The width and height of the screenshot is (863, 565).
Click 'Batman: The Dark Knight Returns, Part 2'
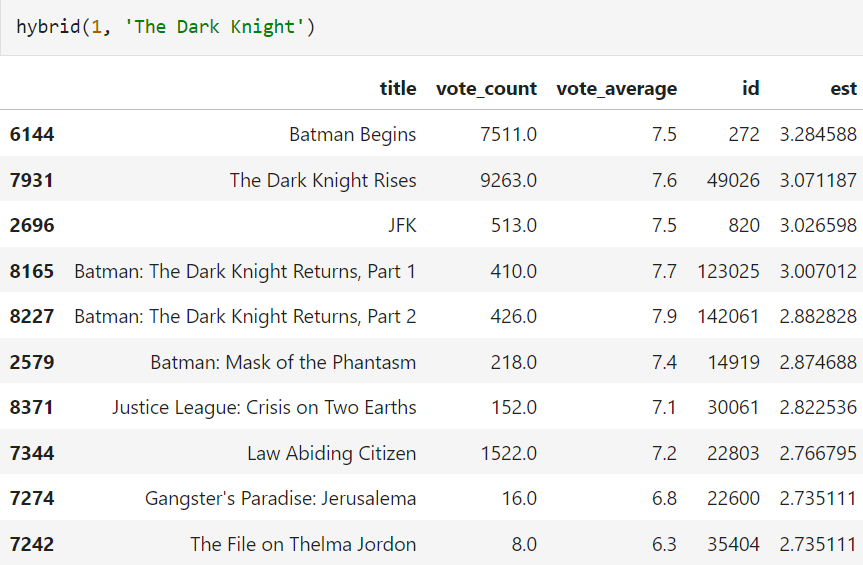point(245,317)
